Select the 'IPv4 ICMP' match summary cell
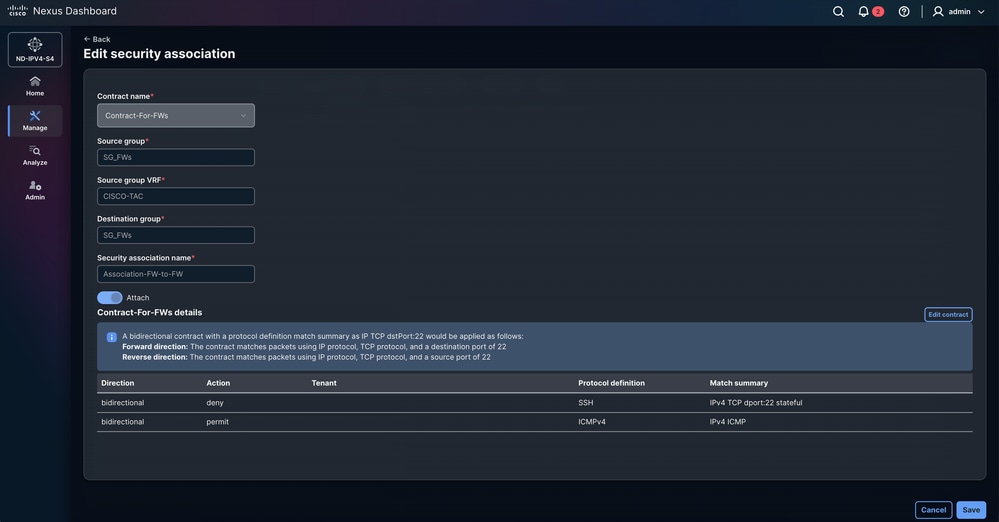 coord(728,422)
